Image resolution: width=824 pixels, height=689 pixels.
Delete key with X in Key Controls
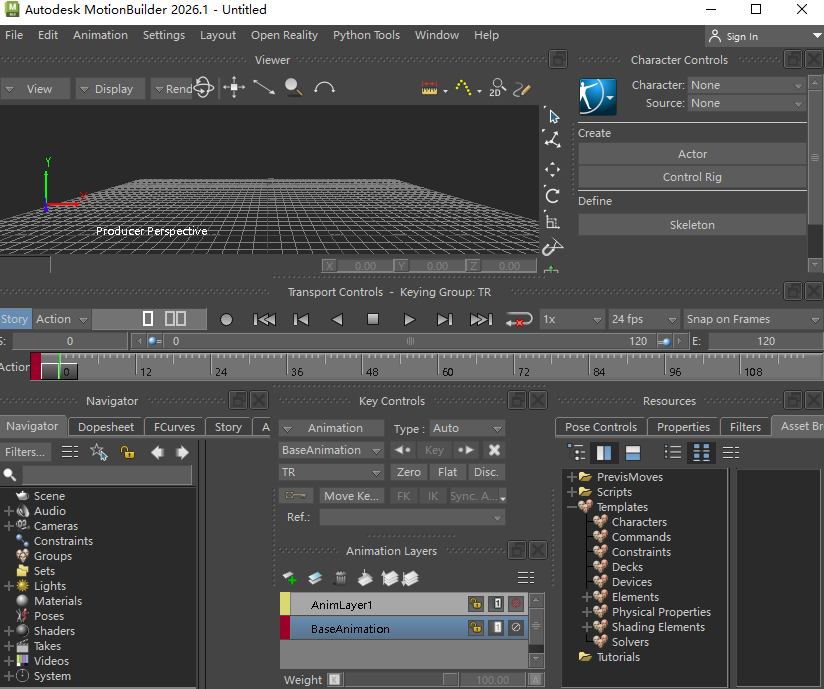pos(494,450)
